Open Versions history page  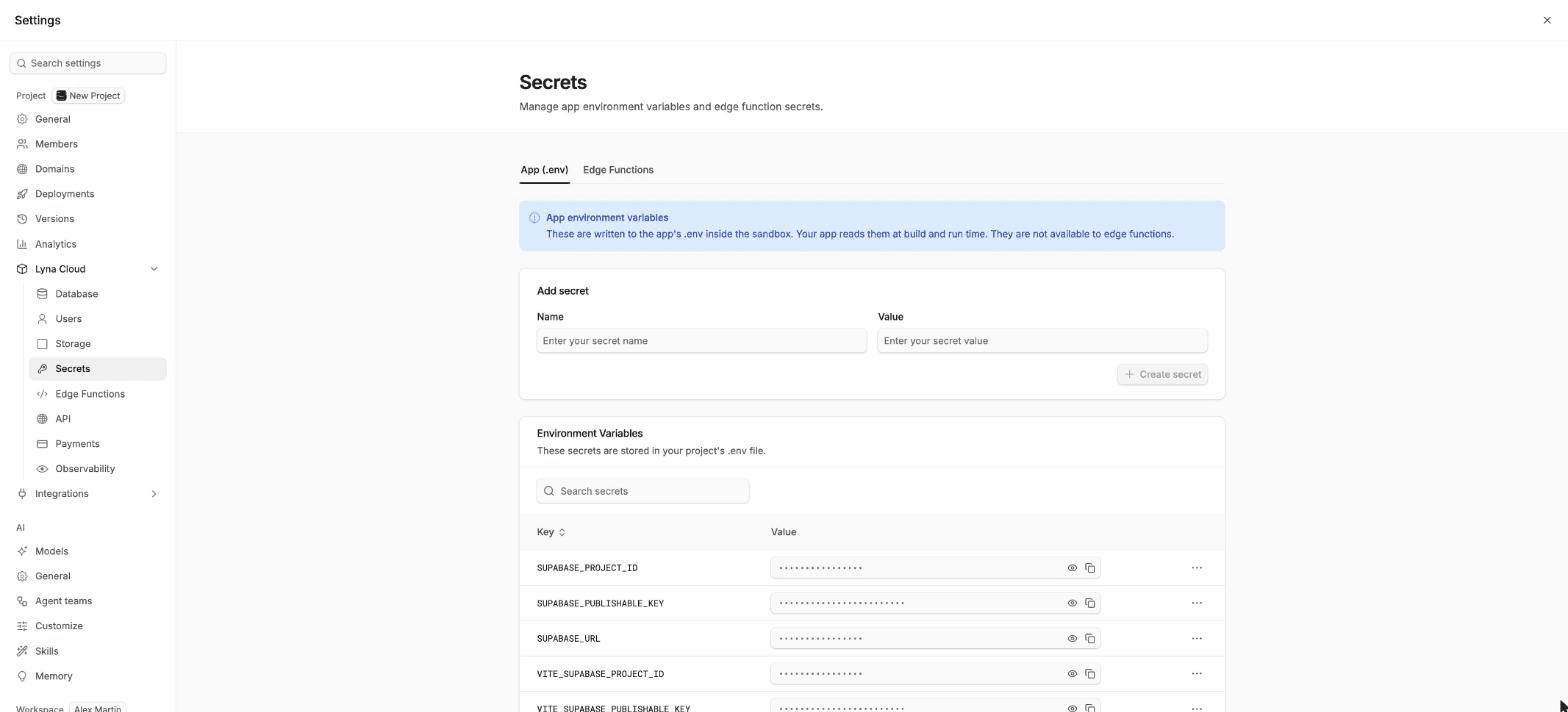(x=88, y=219)
